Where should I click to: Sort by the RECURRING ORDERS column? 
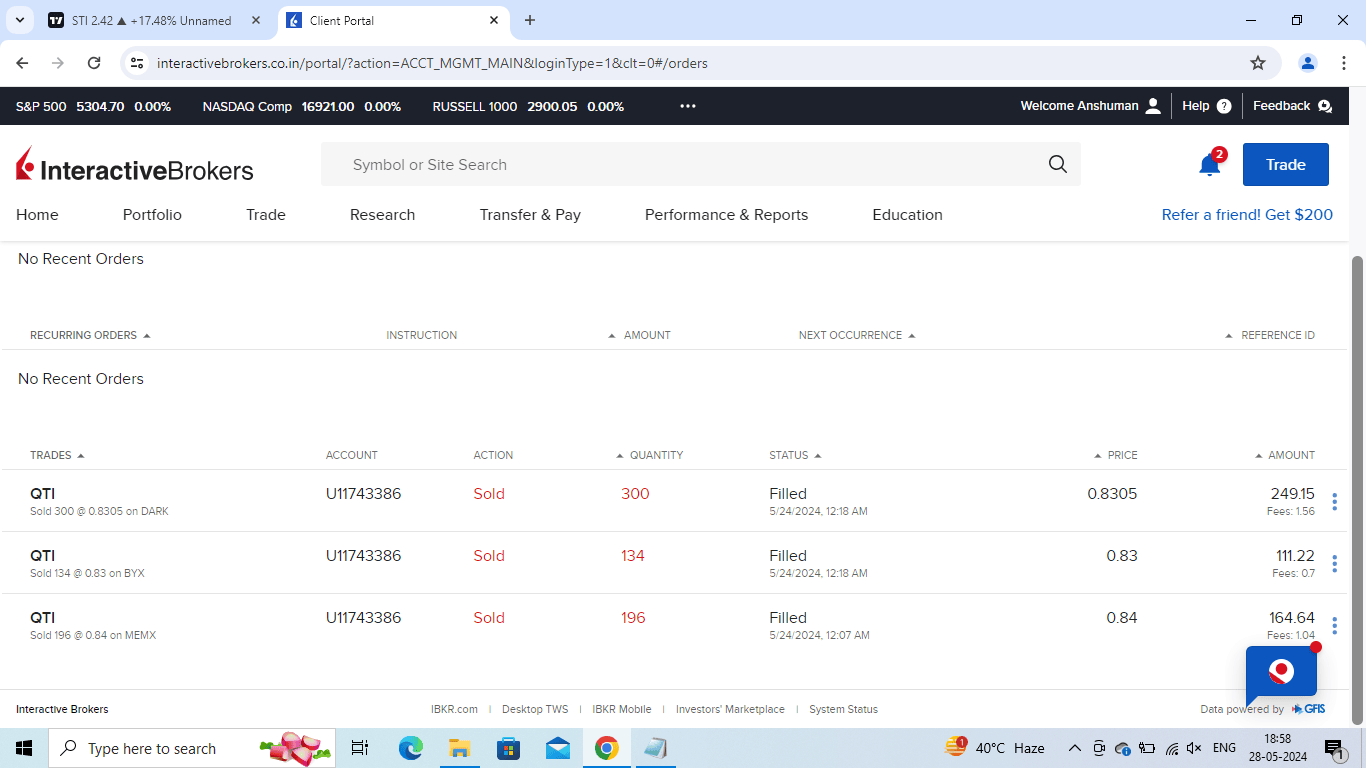coord(90,335)
